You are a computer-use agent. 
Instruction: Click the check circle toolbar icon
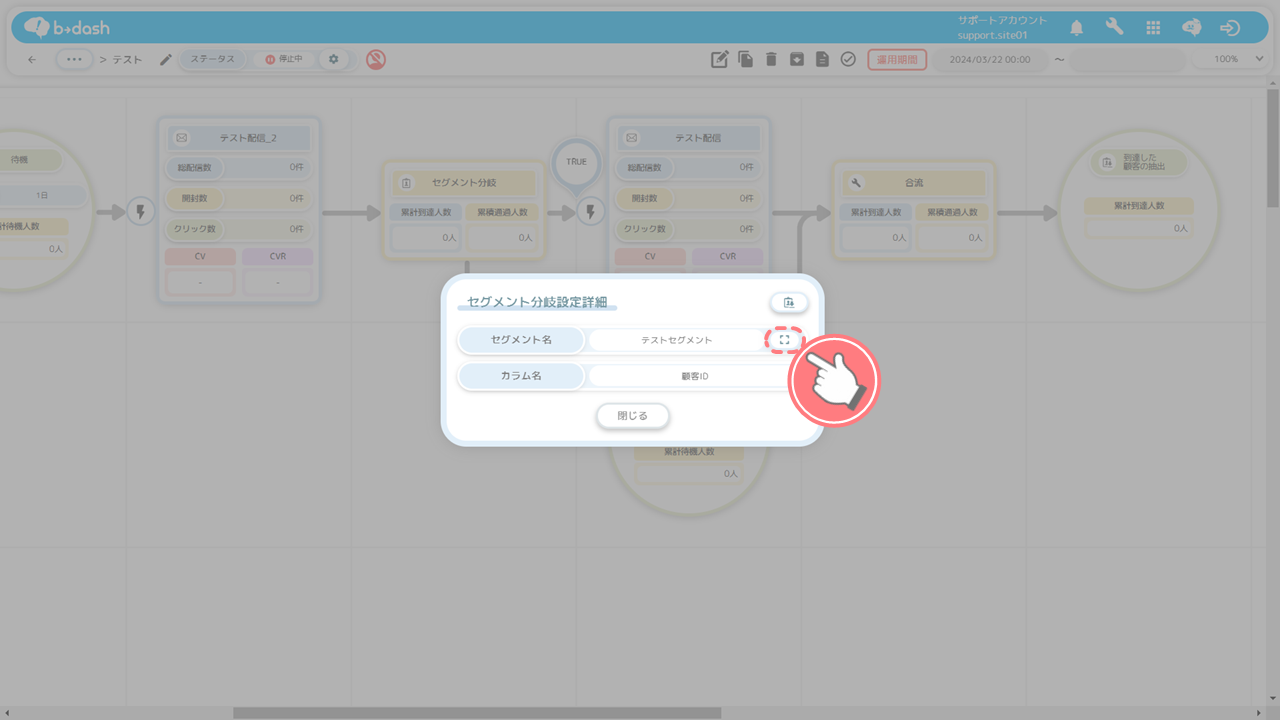[848, 59]
